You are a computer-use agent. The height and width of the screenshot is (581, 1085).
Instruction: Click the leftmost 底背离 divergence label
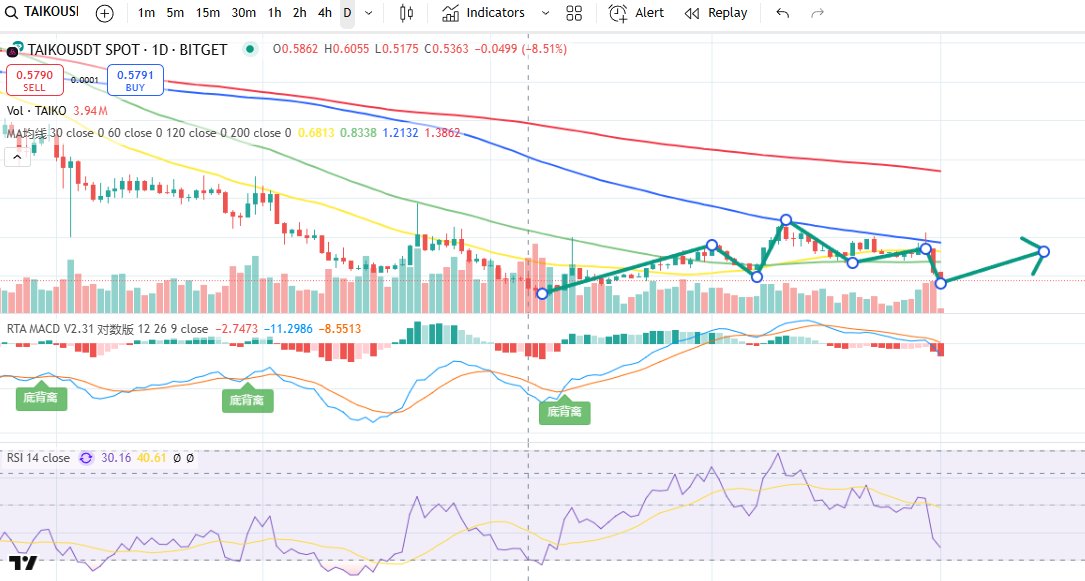[x=41, y=398]
